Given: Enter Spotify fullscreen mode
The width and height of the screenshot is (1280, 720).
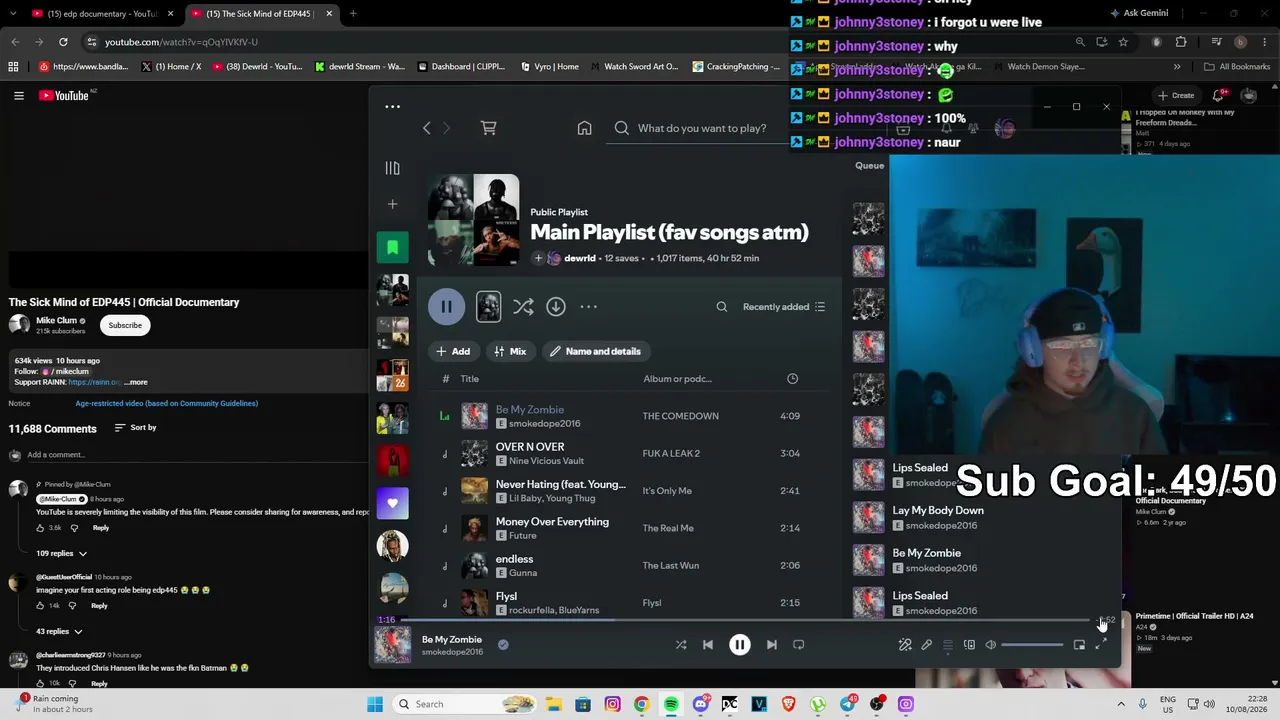Looking at the screenshot, I should tap(1101, 645).
